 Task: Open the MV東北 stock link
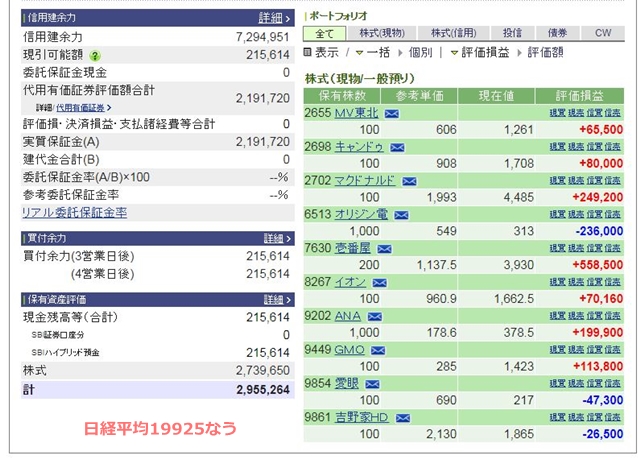tap(356, 113)
